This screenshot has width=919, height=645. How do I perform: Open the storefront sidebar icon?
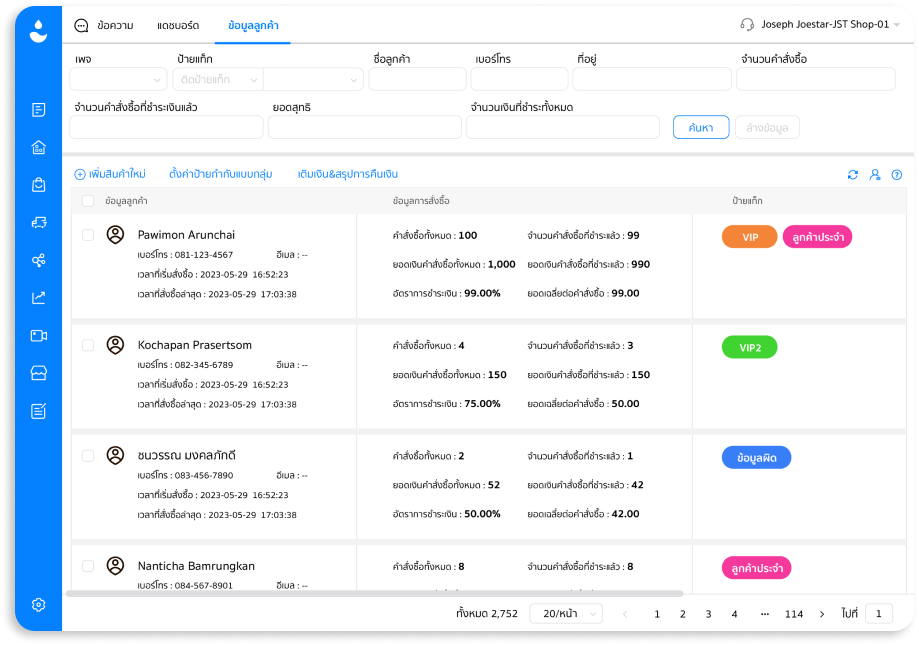(39, 373)
